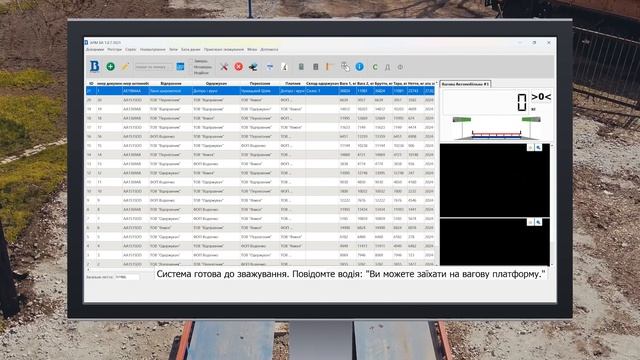
Task: Select the table row with ID 17
Action: pyautogui.click(x=260, y=127)
